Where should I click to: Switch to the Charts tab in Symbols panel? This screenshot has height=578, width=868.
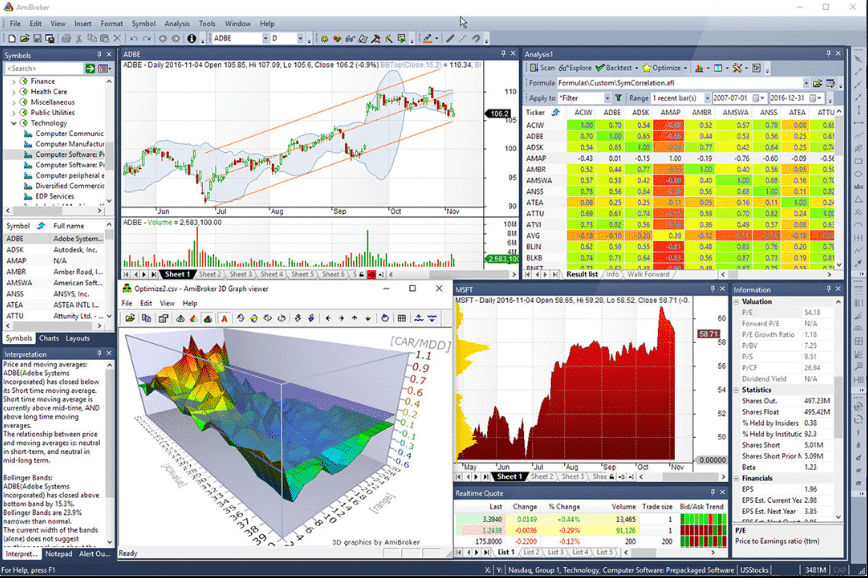pyautogui.click(x=49, y=338)
